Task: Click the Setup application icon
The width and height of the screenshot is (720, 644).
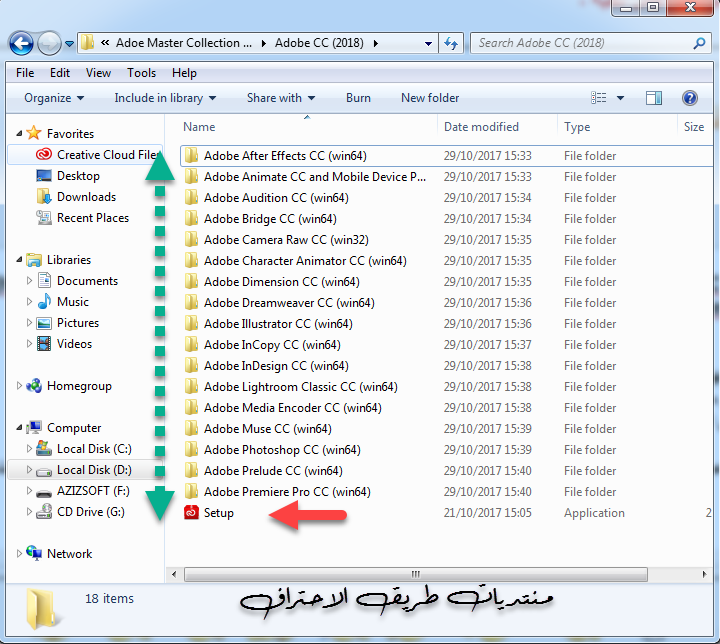Action: (191, 513)
